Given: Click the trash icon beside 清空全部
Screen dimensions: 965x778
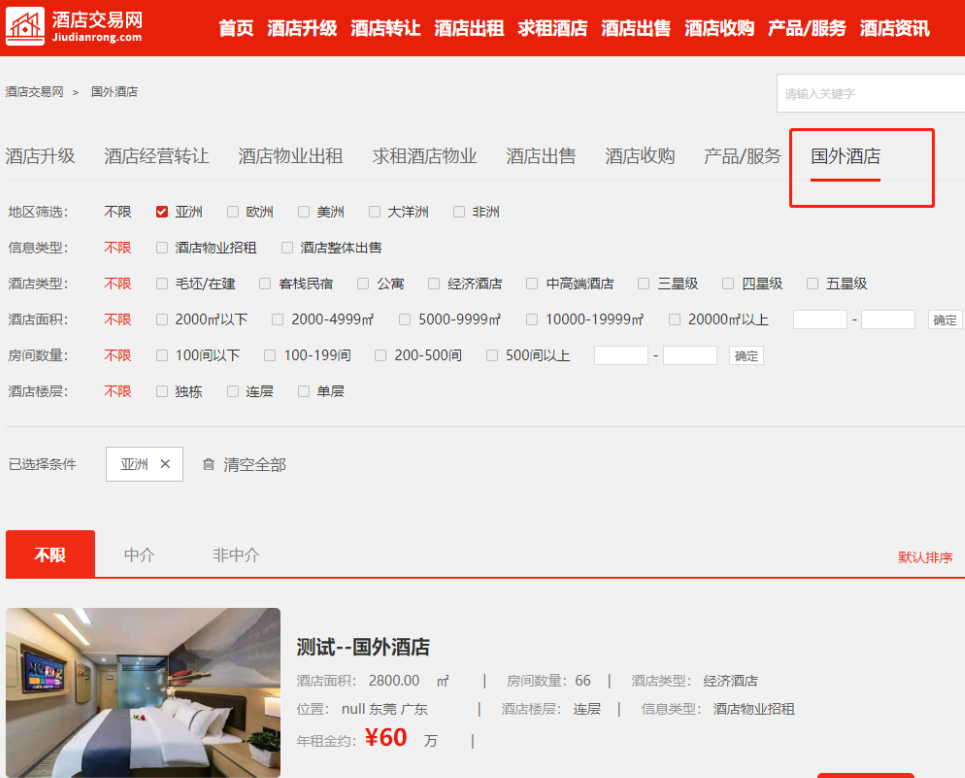Looking at the screenshot, I should (x=209, y=464).
